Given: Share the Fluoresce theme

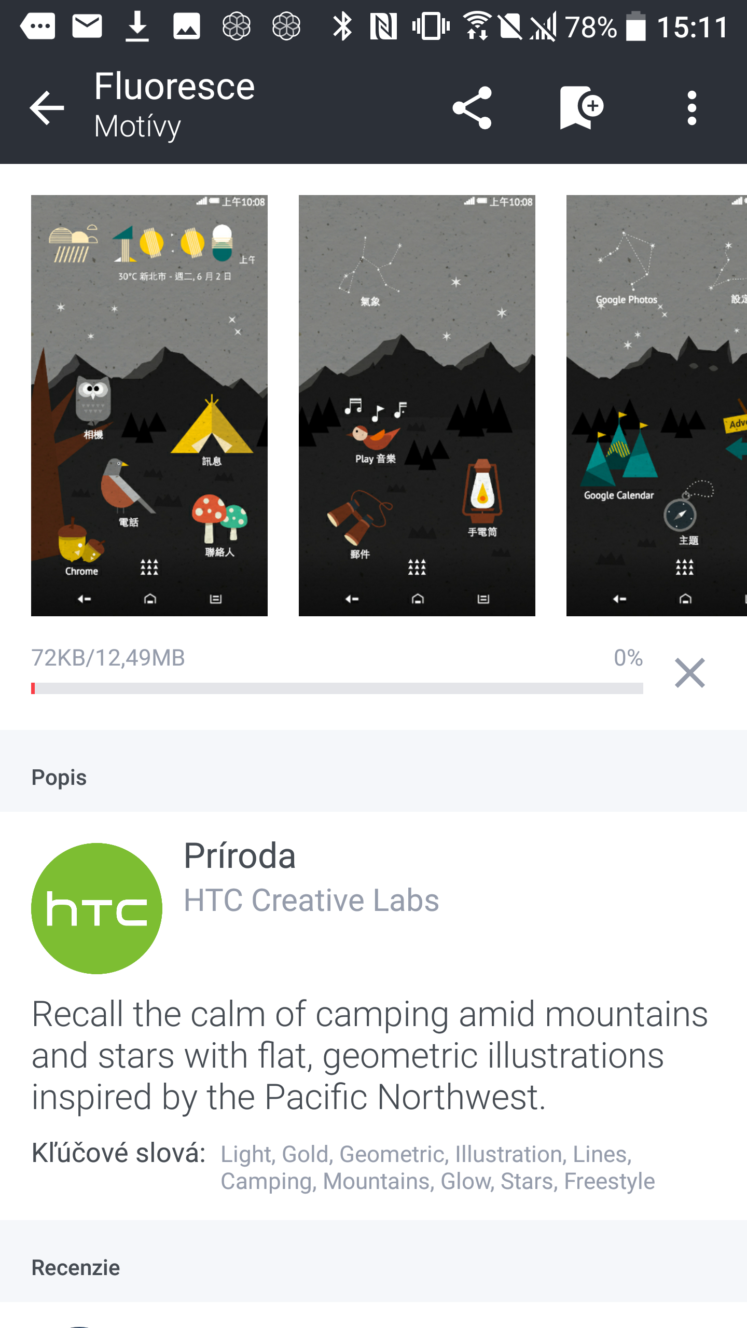Looking at the screenshot, I should [472, 108].
